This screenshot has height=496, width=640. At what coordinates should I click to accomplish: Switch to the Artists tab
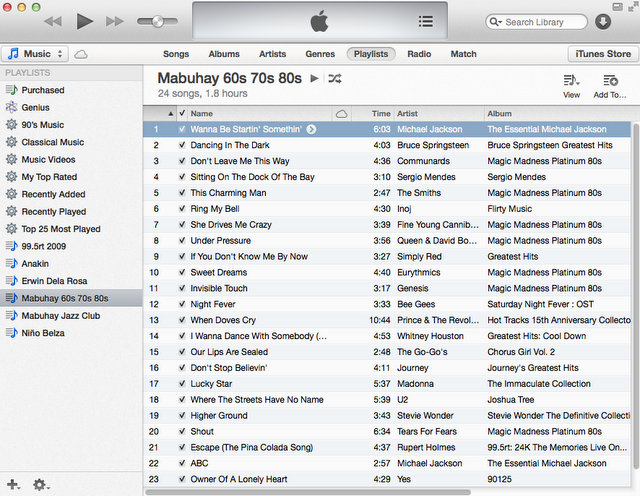pos(273,54)
